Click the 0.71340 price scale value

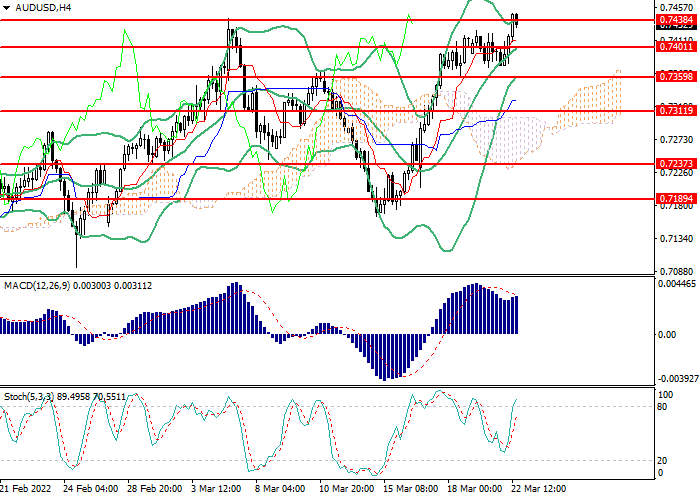[677, 239]
